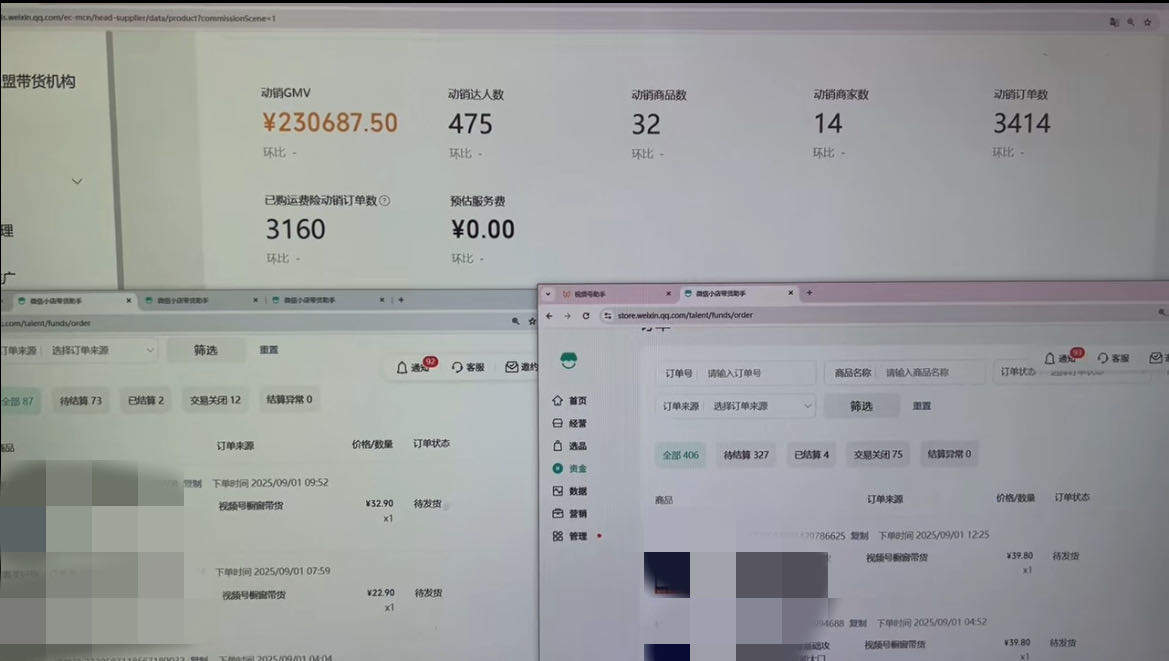Click the GMV value ¥230687.50
Viewport: 1169px width, 661px height.
(x=330, y=123)
